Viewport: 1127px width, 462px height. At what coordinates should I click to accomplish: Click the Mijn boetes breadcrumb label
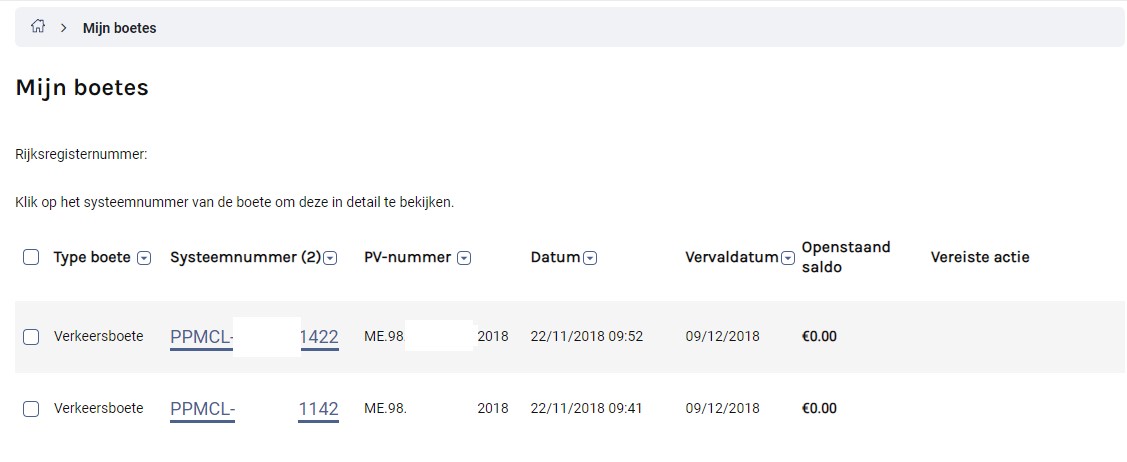click(119, 28)
